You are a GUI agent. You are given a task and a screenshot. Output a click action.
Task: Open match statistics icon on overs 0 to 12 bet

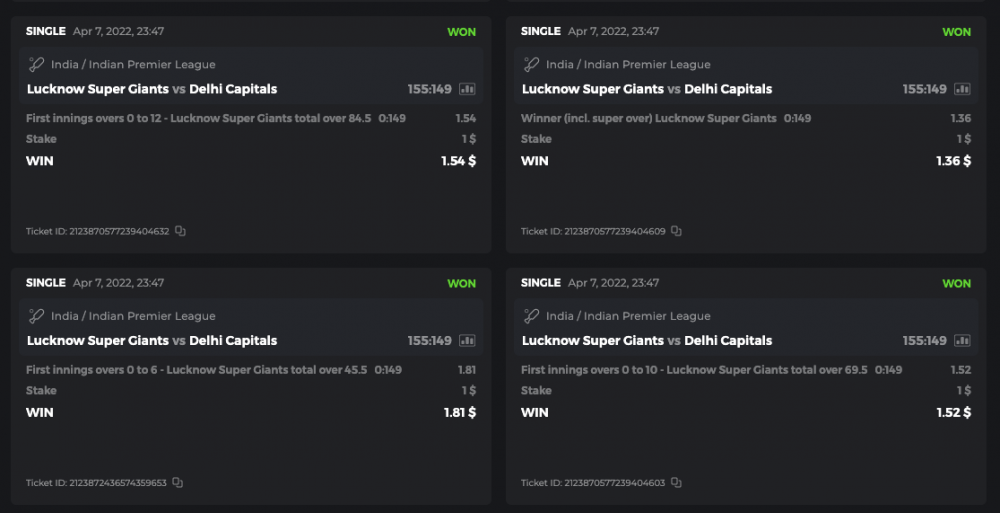point(467,89)
